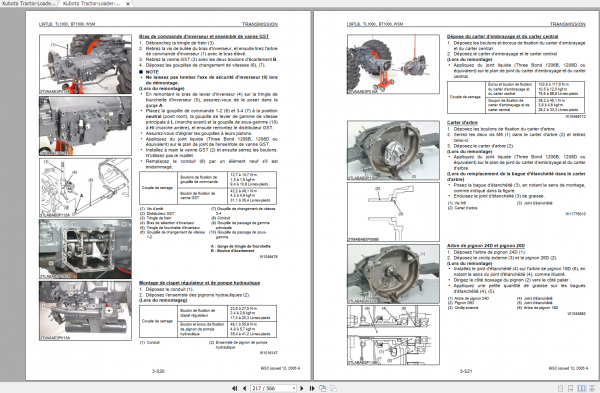This screenshot has height=393, width=600.
Task: Click shaft housing photo under Carter d'arbre
Action: point(393,150)
